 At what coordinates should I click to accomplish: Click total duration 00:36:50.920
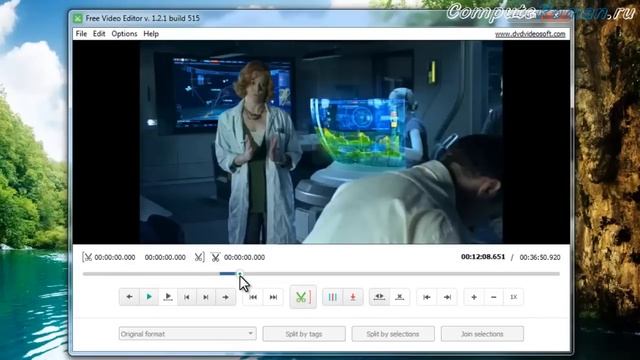pos(540,257)
